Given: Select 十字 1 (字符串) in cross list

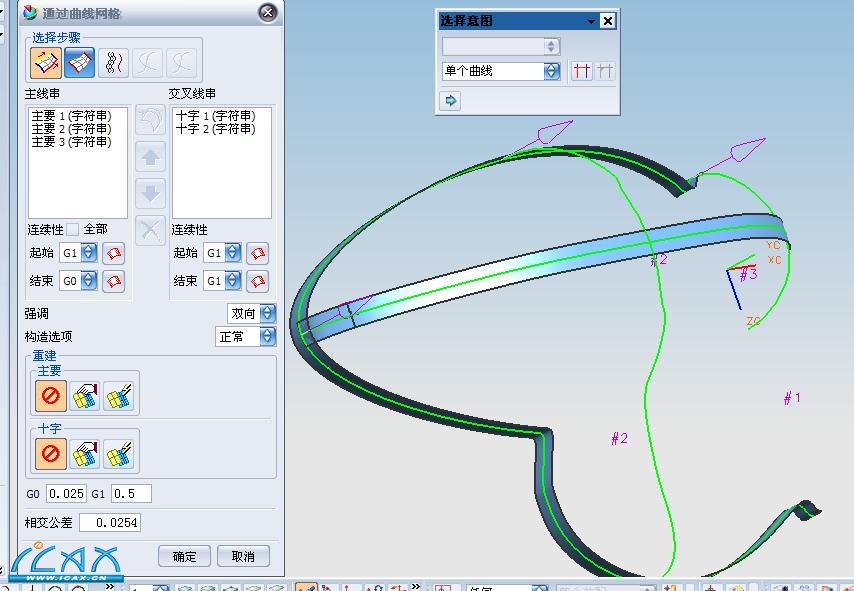Looking at the screenshot, I should [x=215, y=116].
